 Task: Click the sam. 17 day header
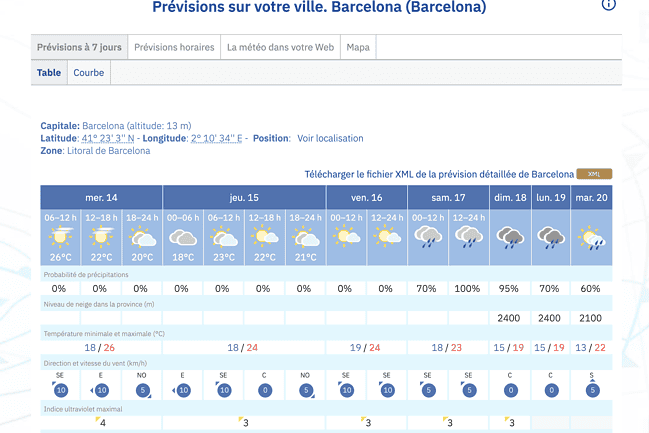click(x=448, y=197)
